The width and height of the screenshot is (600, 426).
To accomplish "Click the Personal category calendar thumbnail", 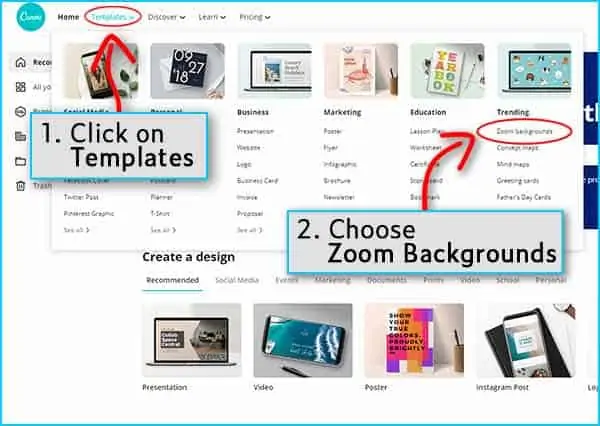I will 188,71.
